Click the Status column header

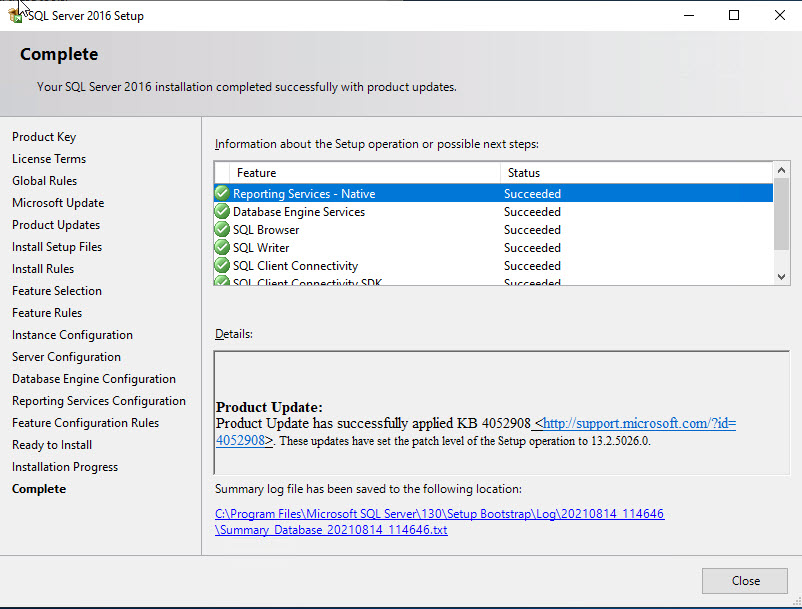(524, 172)
